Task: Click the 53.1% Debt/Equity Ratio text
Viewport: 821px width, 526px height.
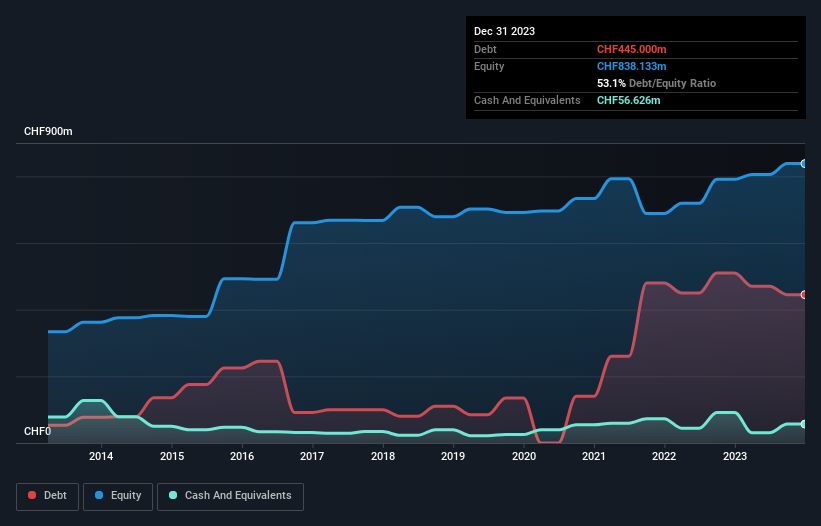Action: pos(656,83)
